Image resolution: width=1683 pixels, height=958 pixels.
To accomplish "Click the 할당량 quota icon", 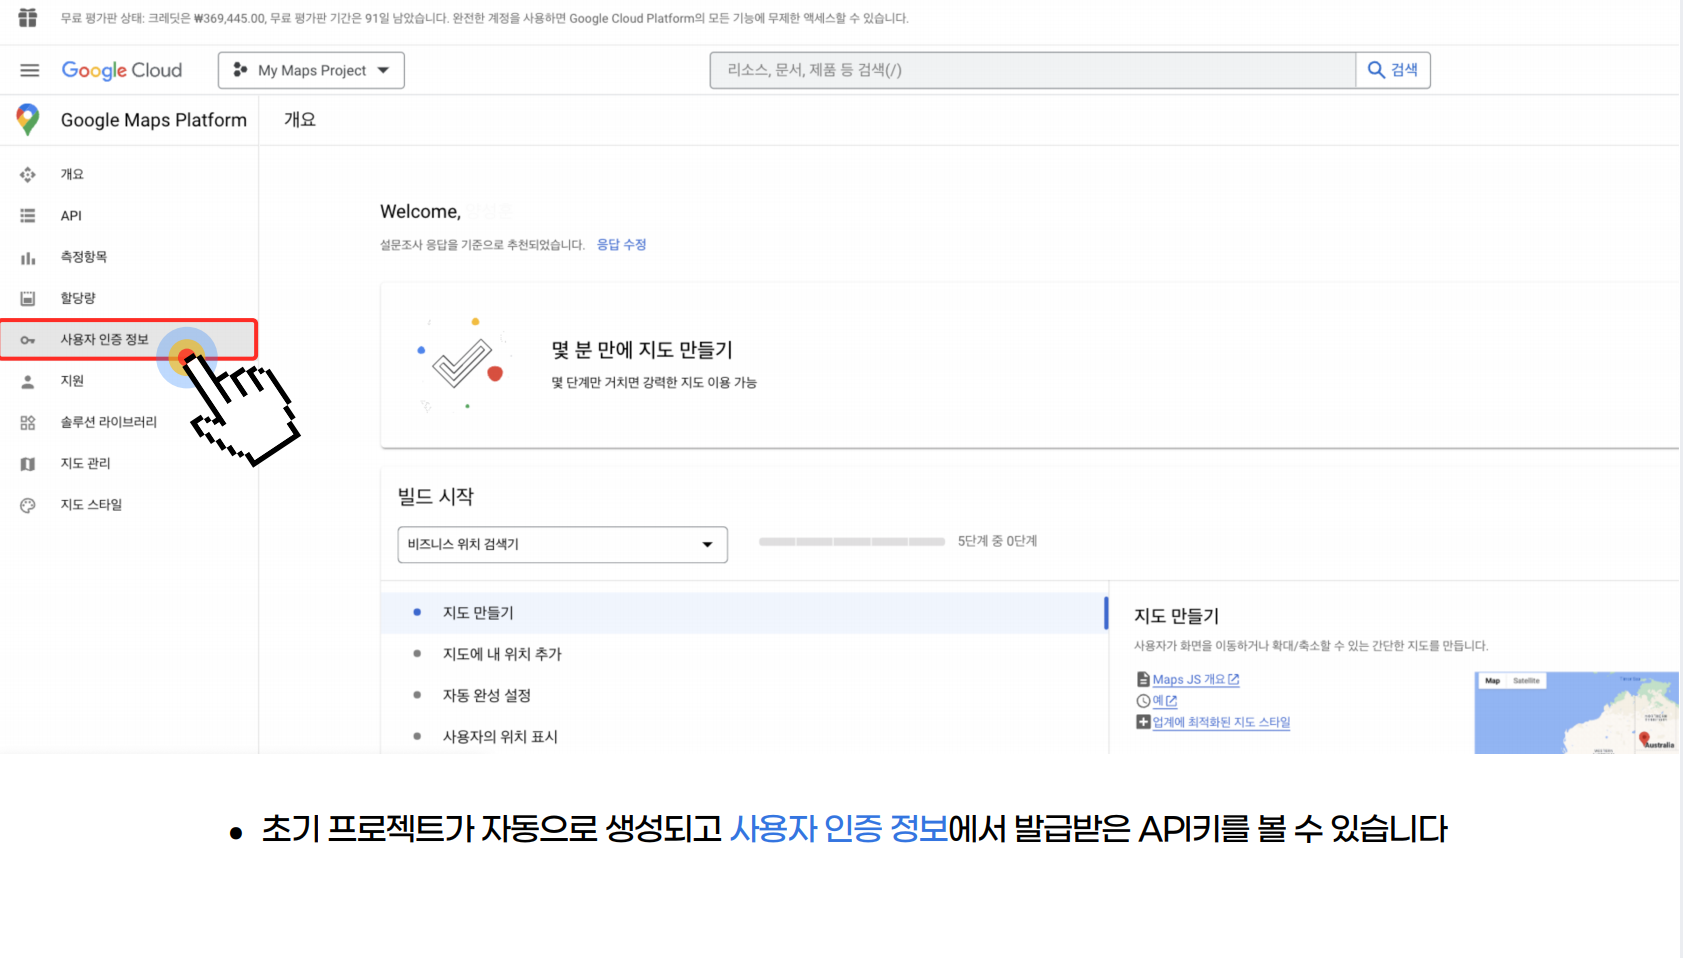I will pyautogui.click(x=28, y=298).
